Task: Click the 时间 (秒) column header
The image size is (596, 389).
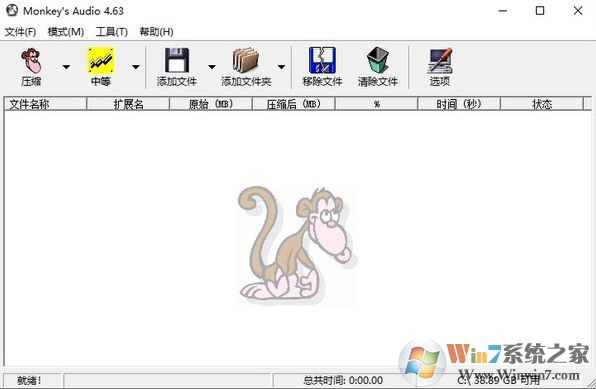Action: pos(459,104)
